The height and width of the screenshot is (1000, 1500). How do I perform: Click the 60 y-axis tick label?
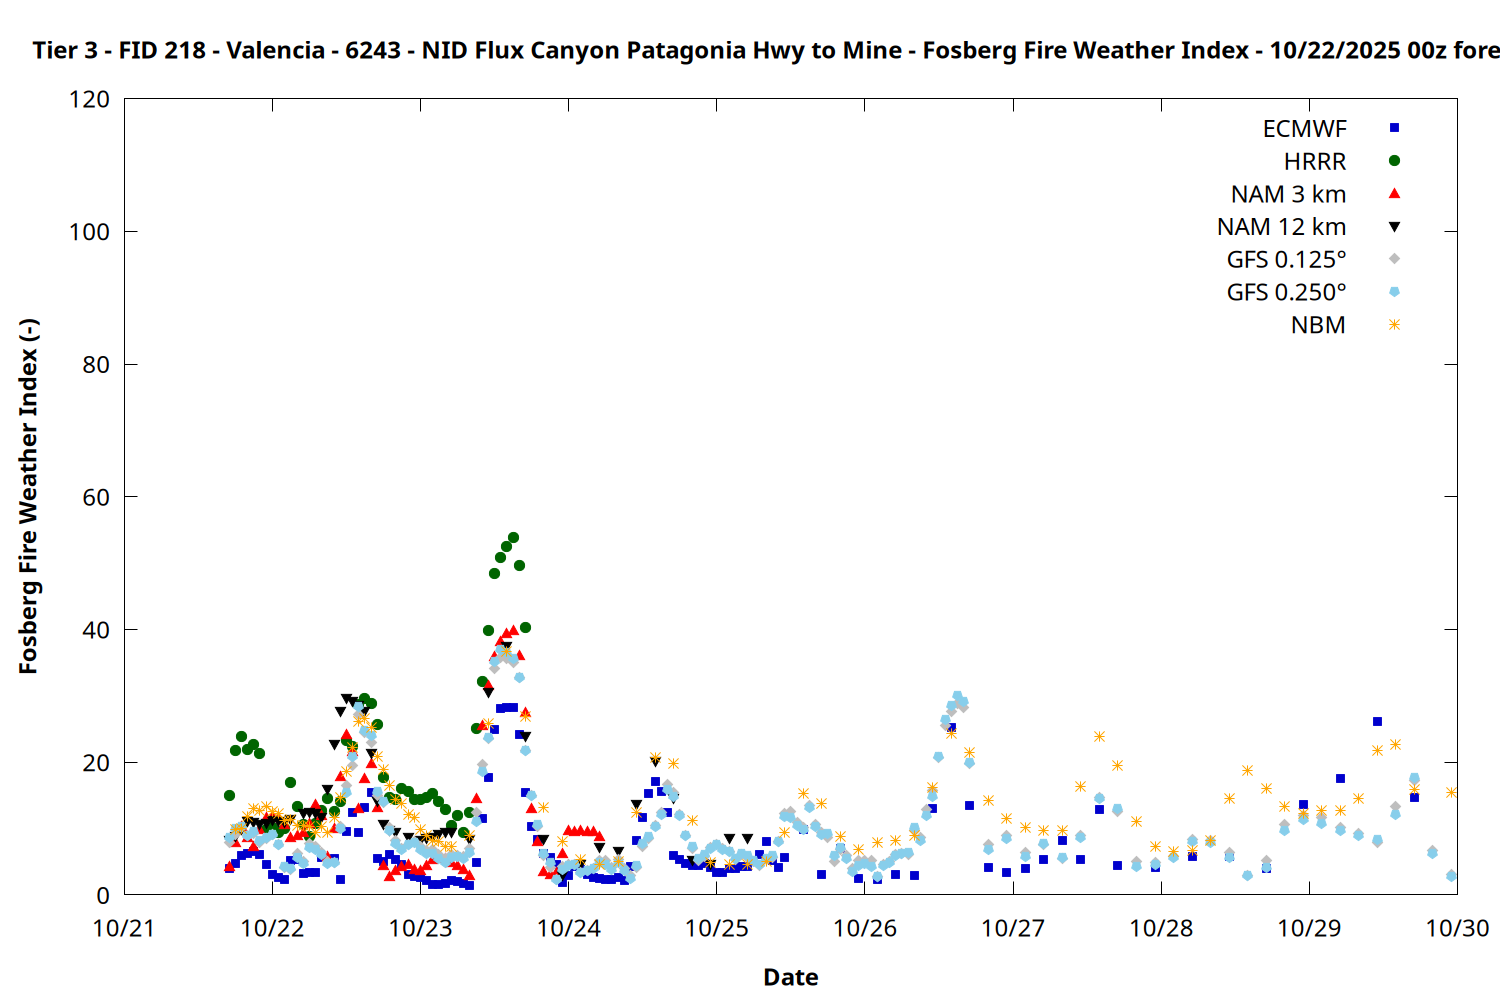[96, 497]
